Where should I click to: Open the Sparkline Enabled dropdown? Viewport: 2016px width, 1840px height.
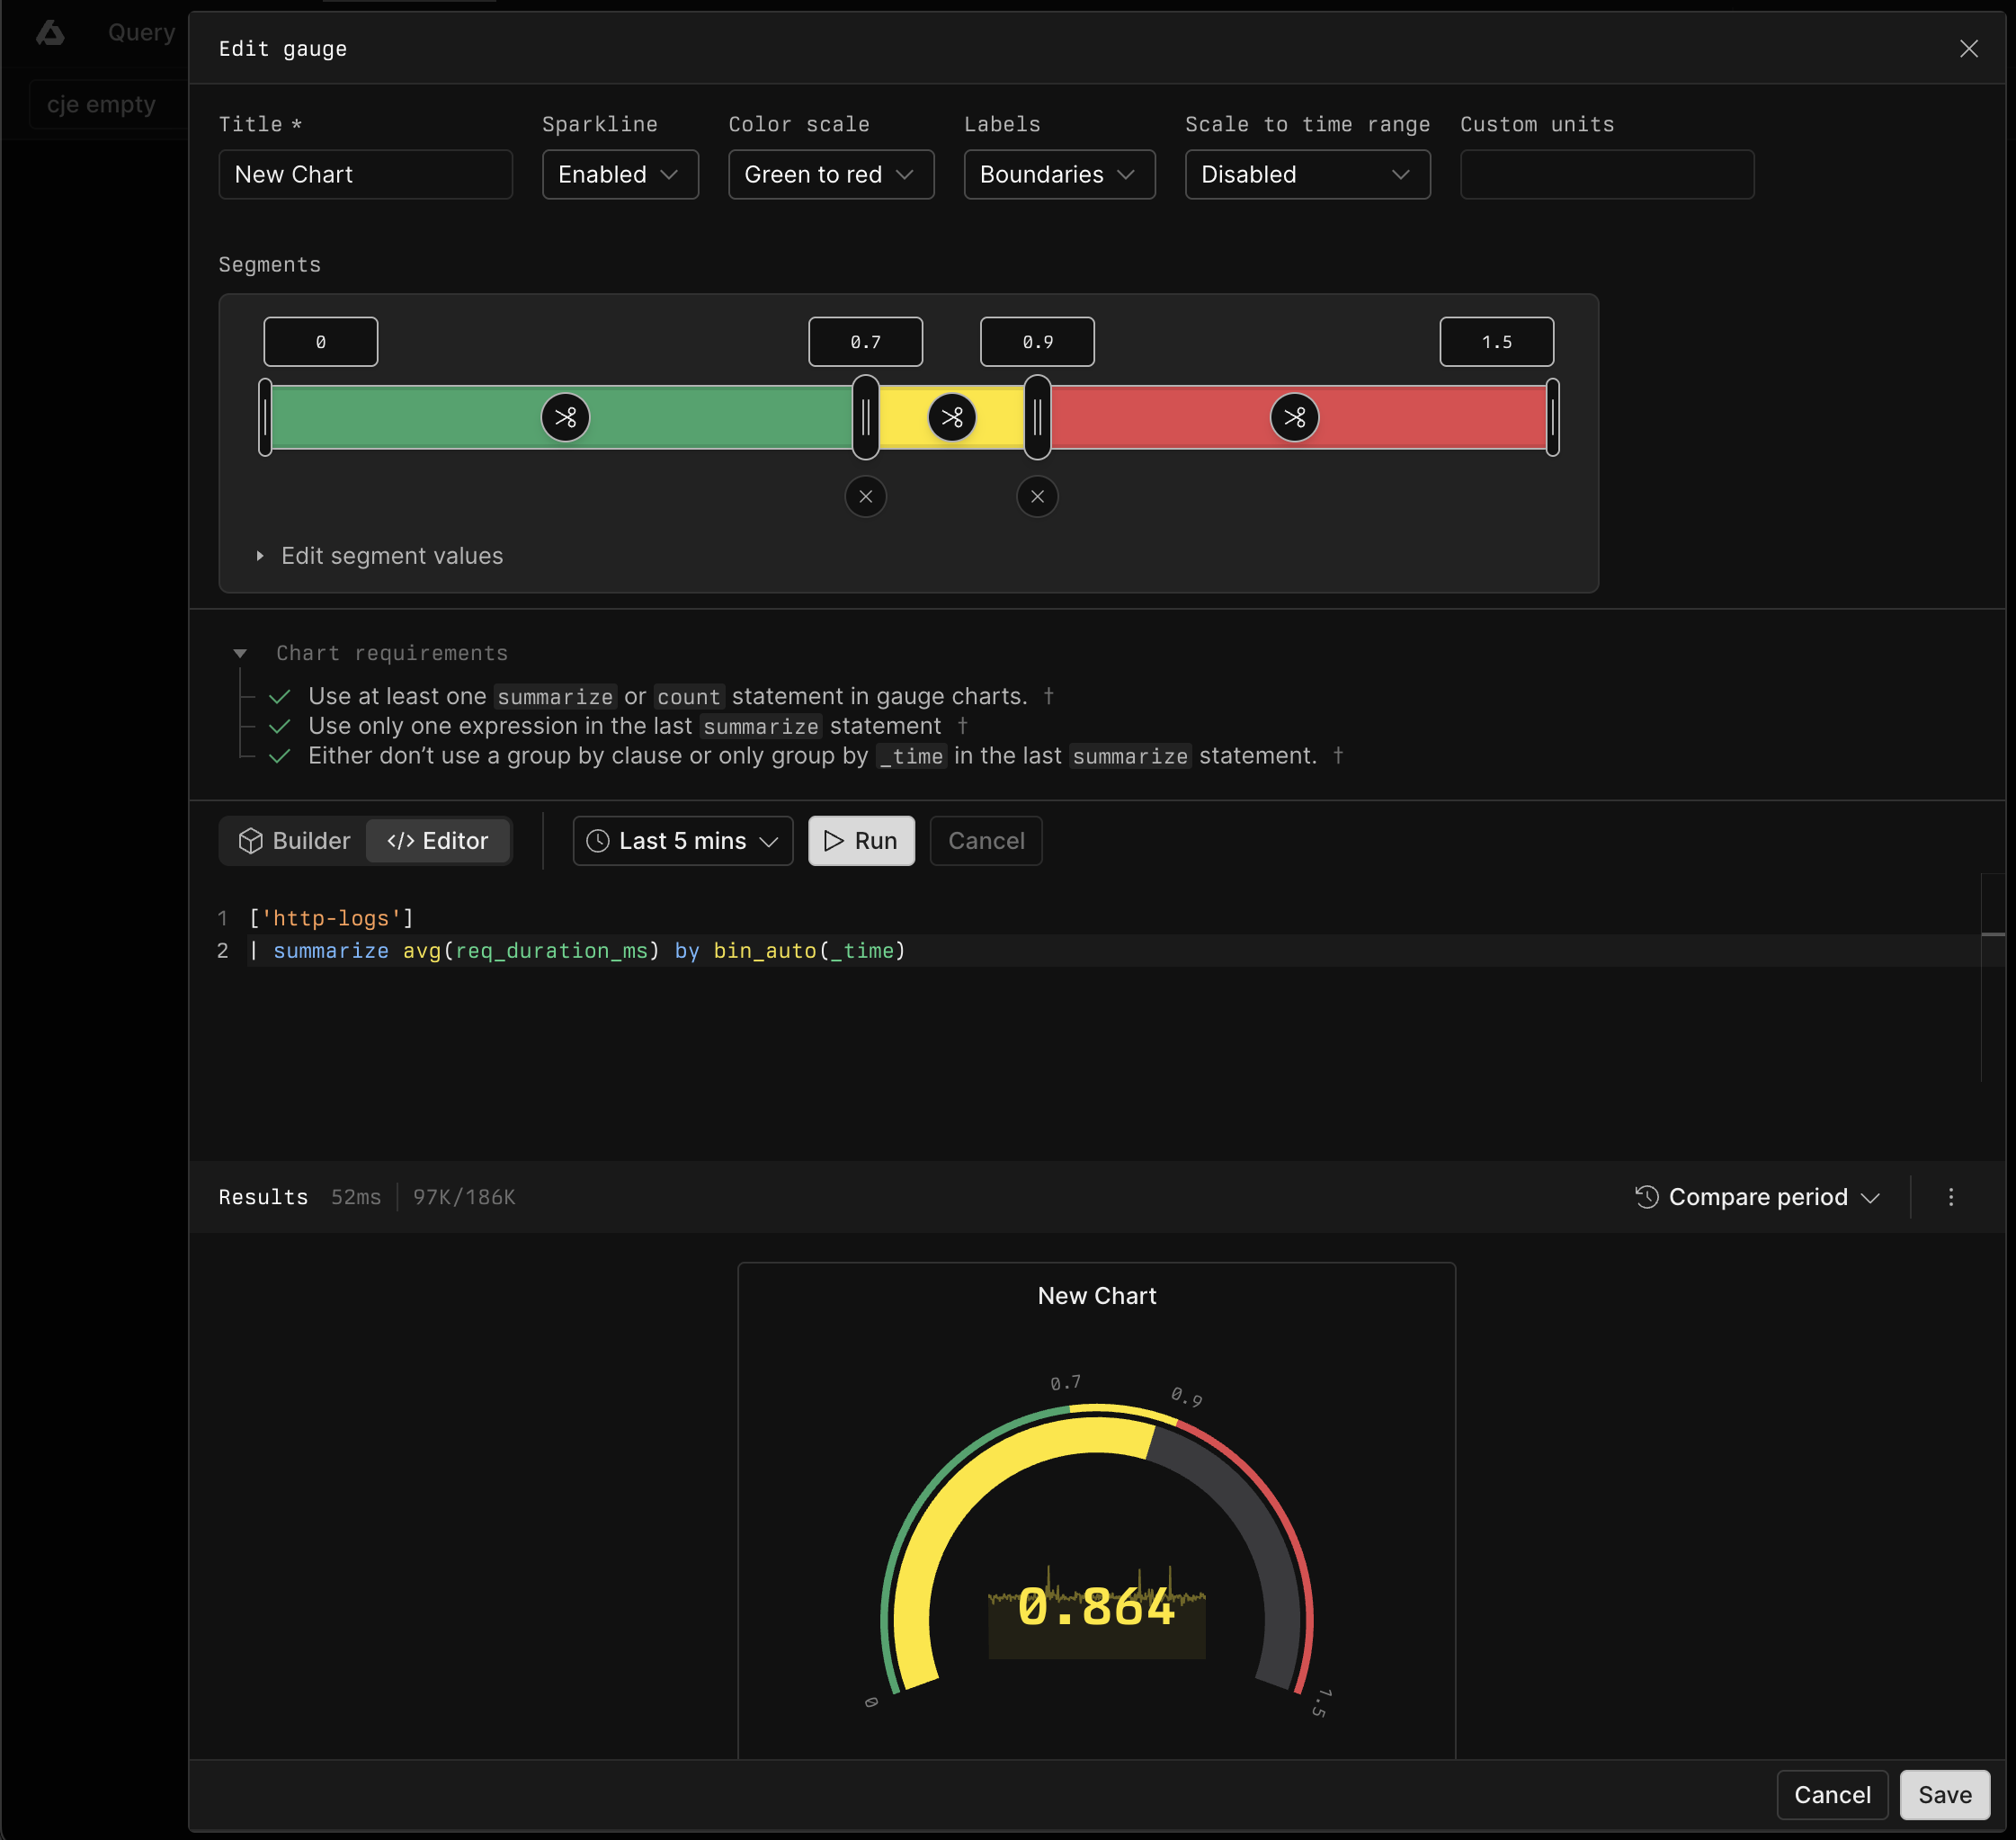click(x=620, y=174)
